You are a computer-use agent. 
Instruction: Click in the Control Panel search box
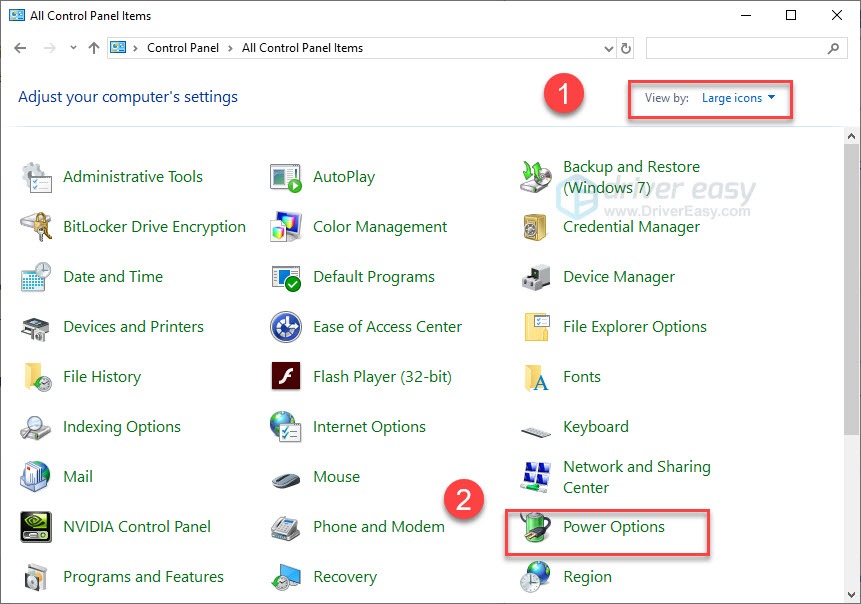pos(747,48)
